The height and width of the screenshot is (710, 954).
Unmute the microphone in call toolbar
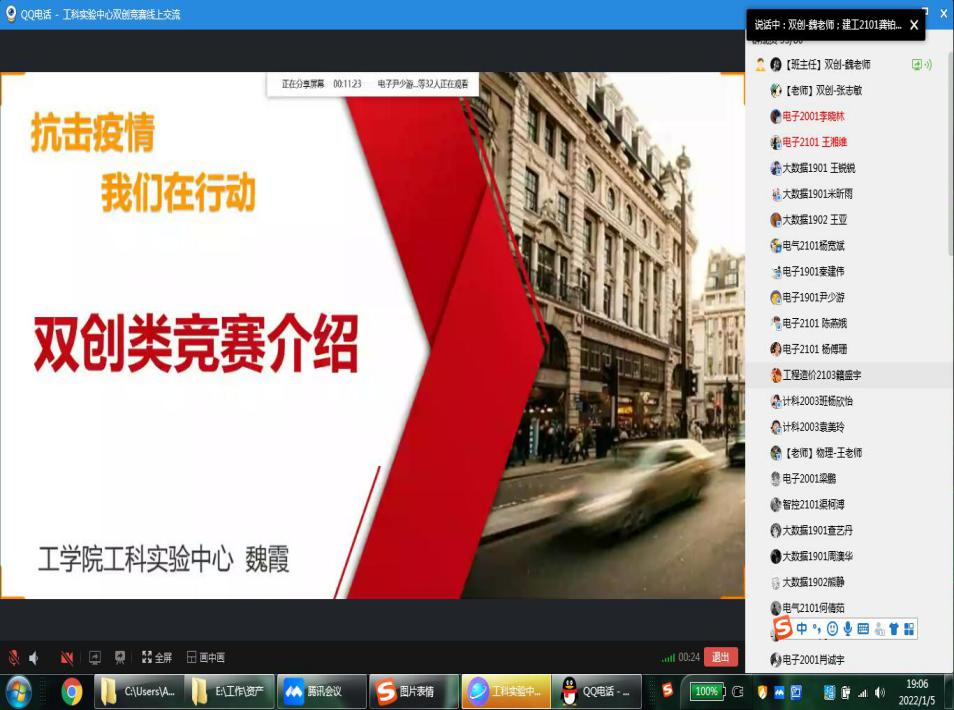(x=14, y=657)
